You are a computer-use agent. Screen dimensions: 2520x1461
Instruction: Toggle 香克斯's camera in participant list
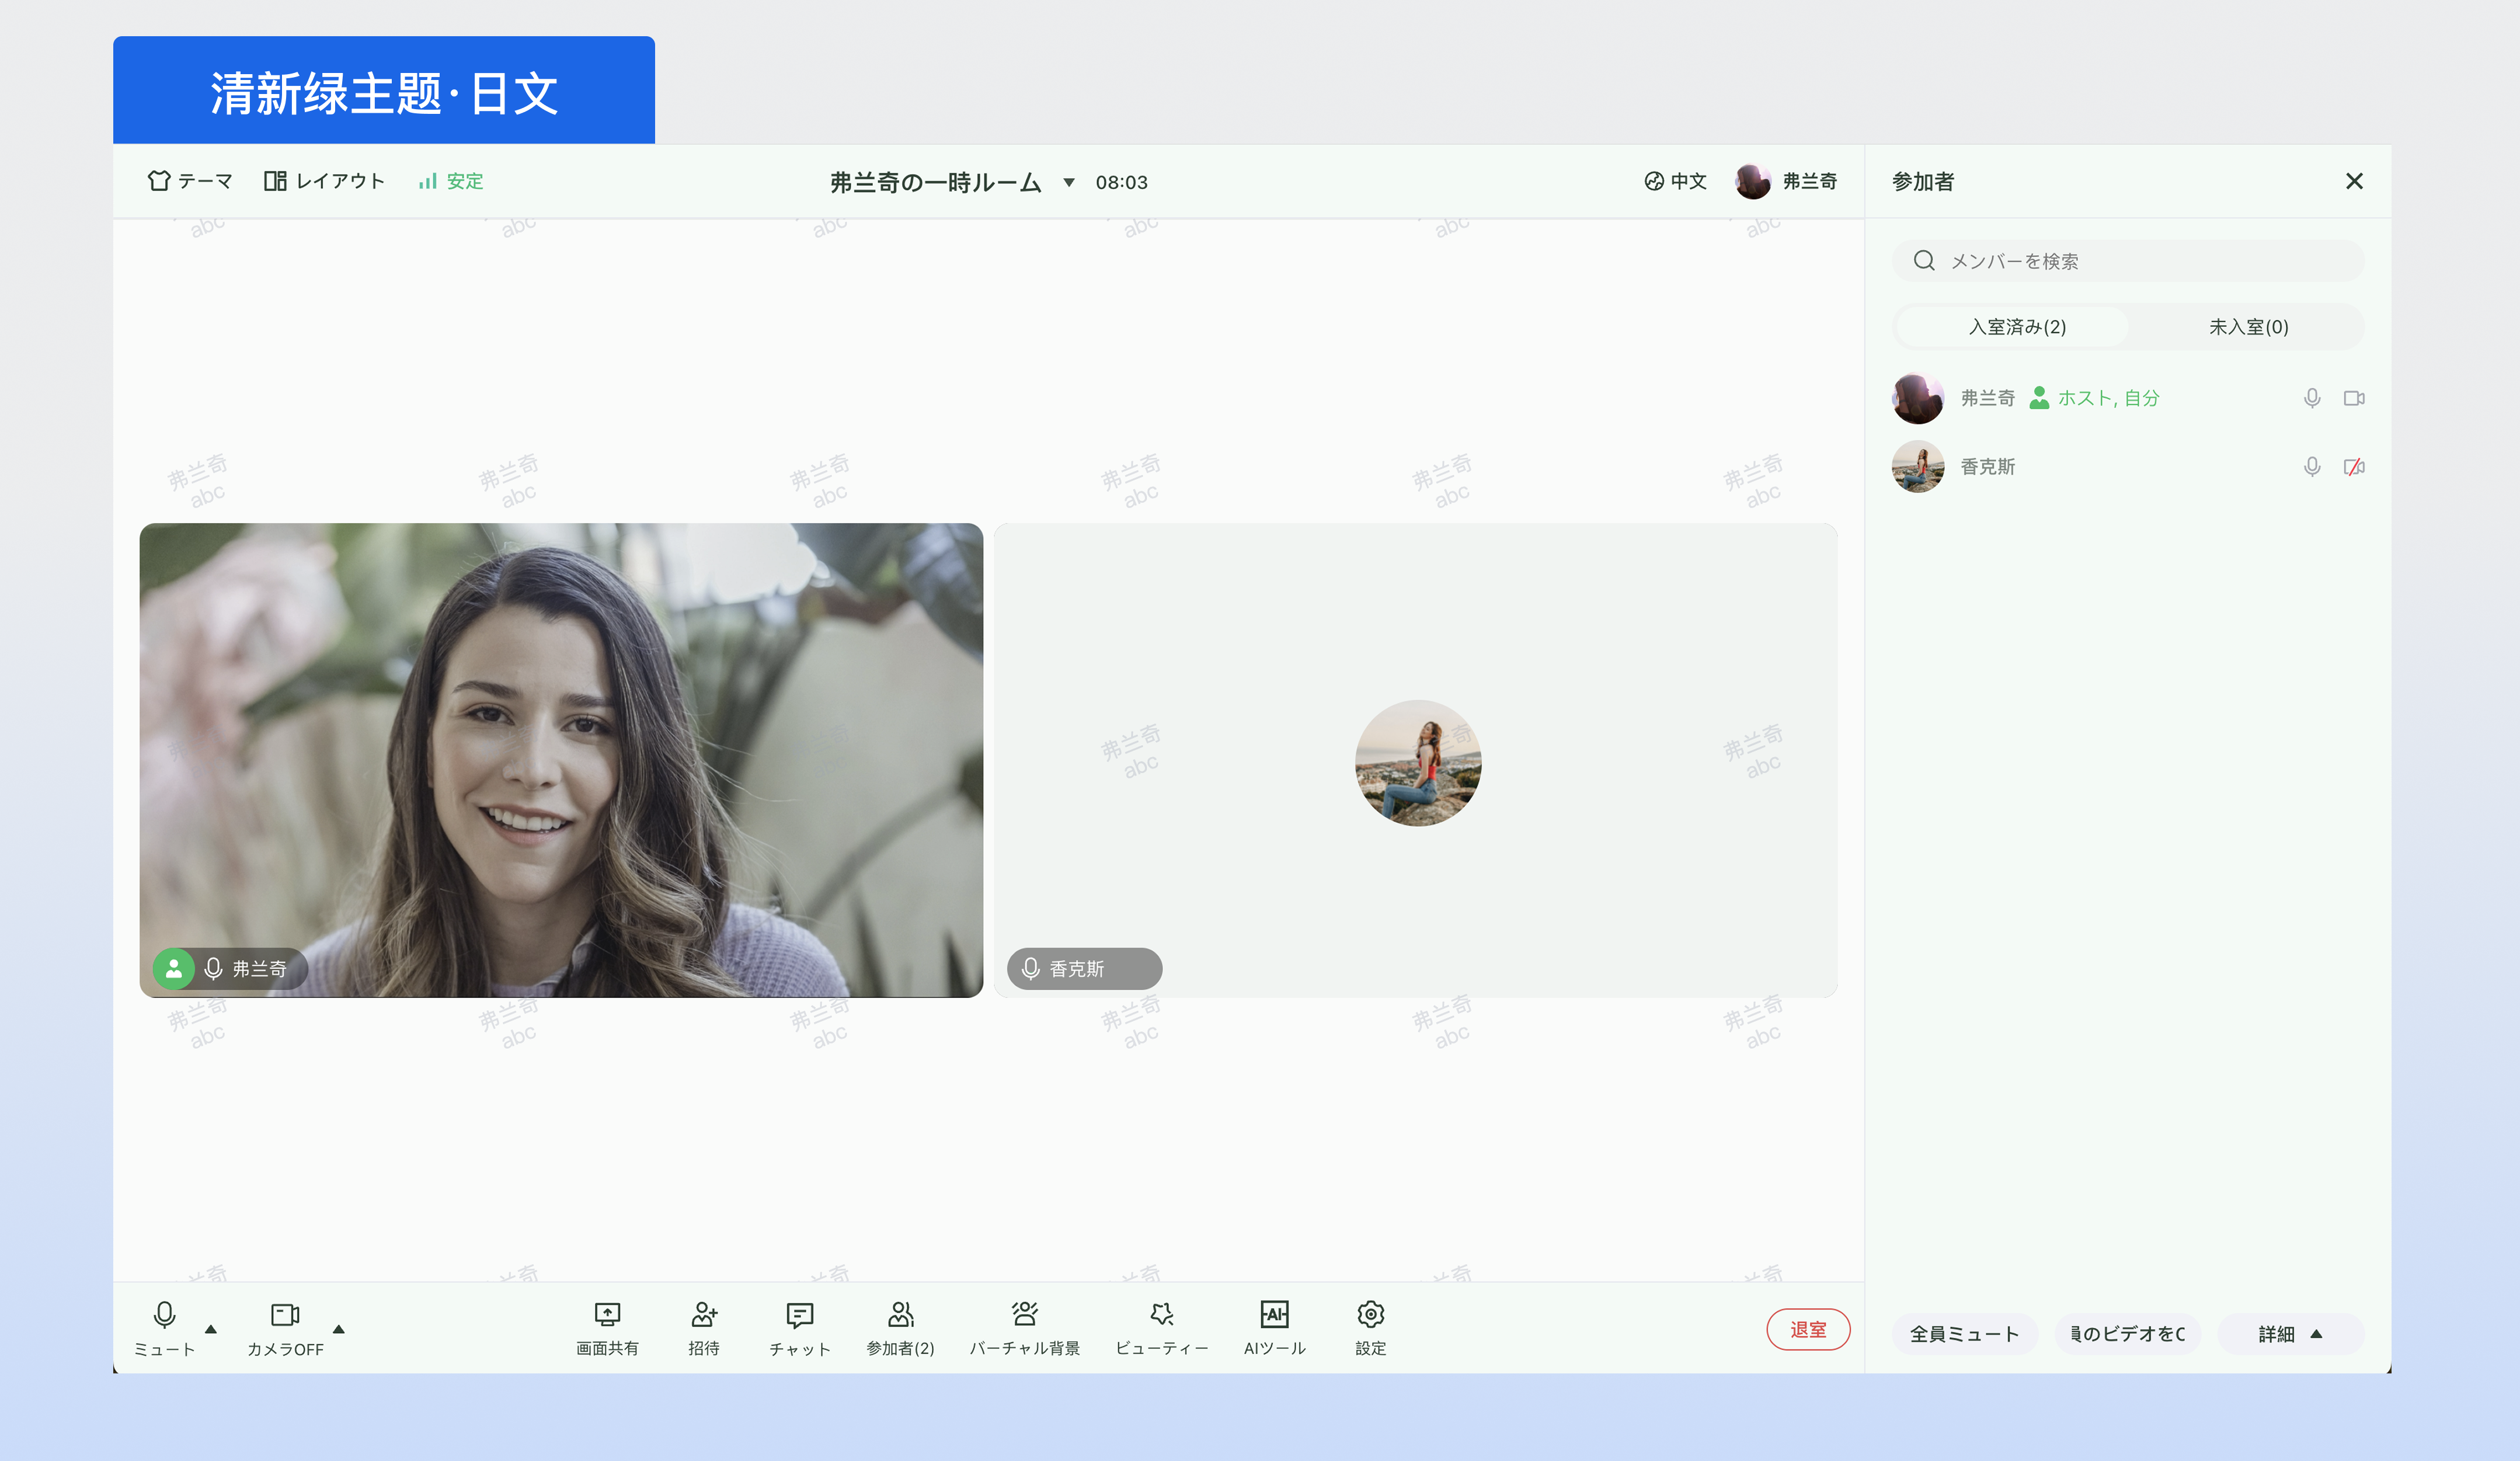pyautogui.click(x=2354, y=467)
